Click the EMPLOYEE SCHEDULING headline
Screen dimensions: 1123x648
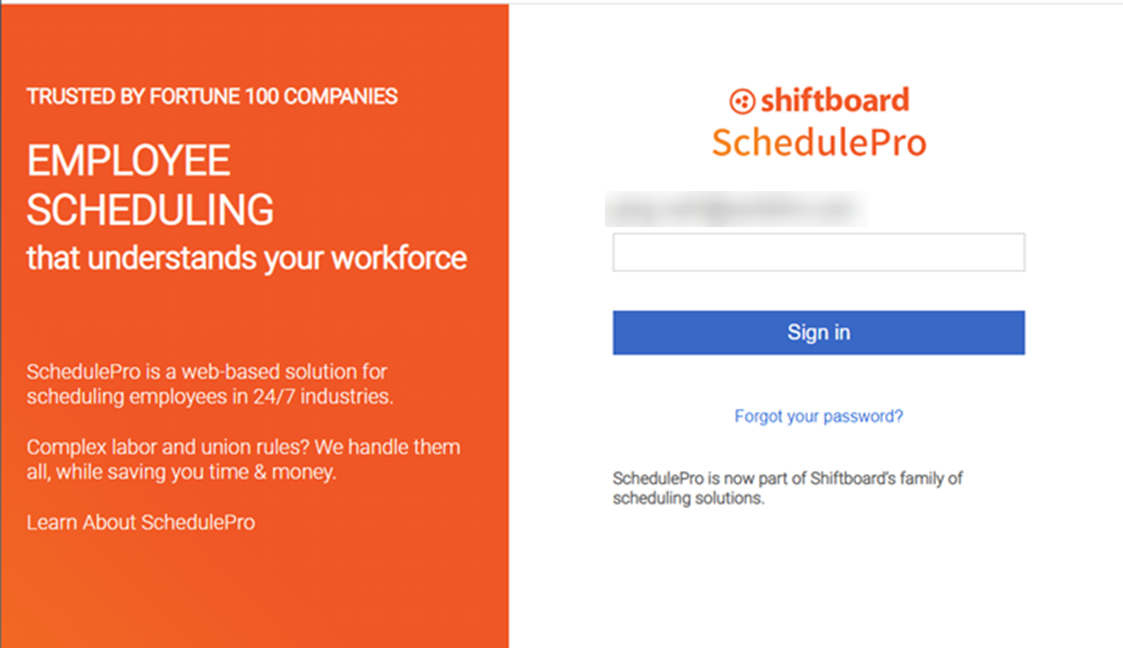151,185
